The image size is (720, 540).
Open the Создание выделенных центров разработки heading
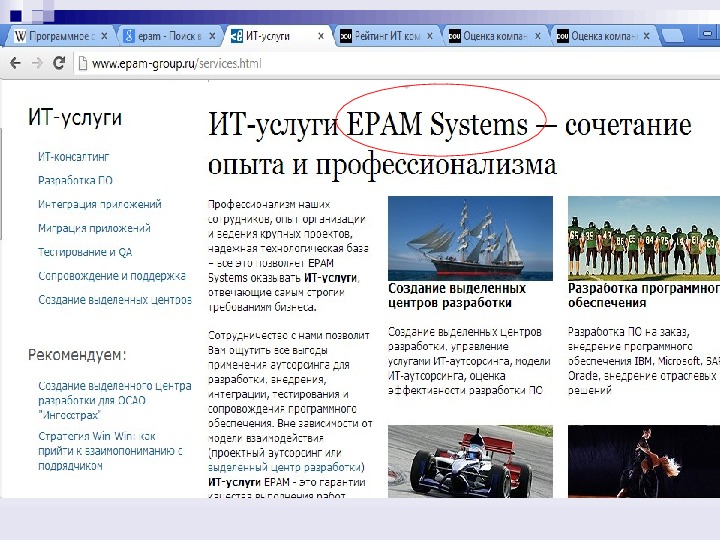[x=457, y=295]
